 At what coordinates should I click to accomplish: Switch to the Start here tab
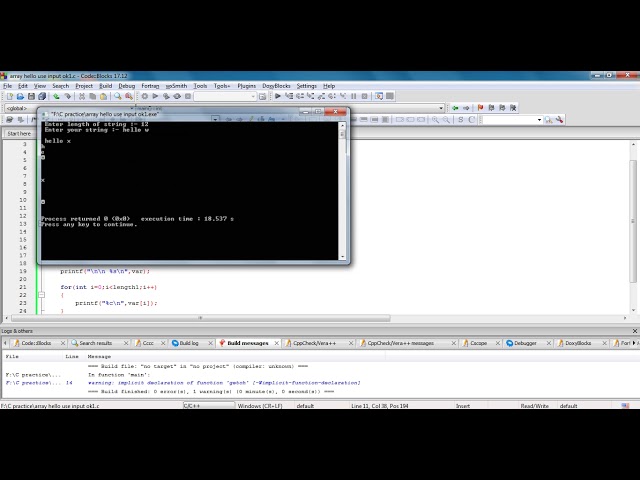[x=19, y=133]
